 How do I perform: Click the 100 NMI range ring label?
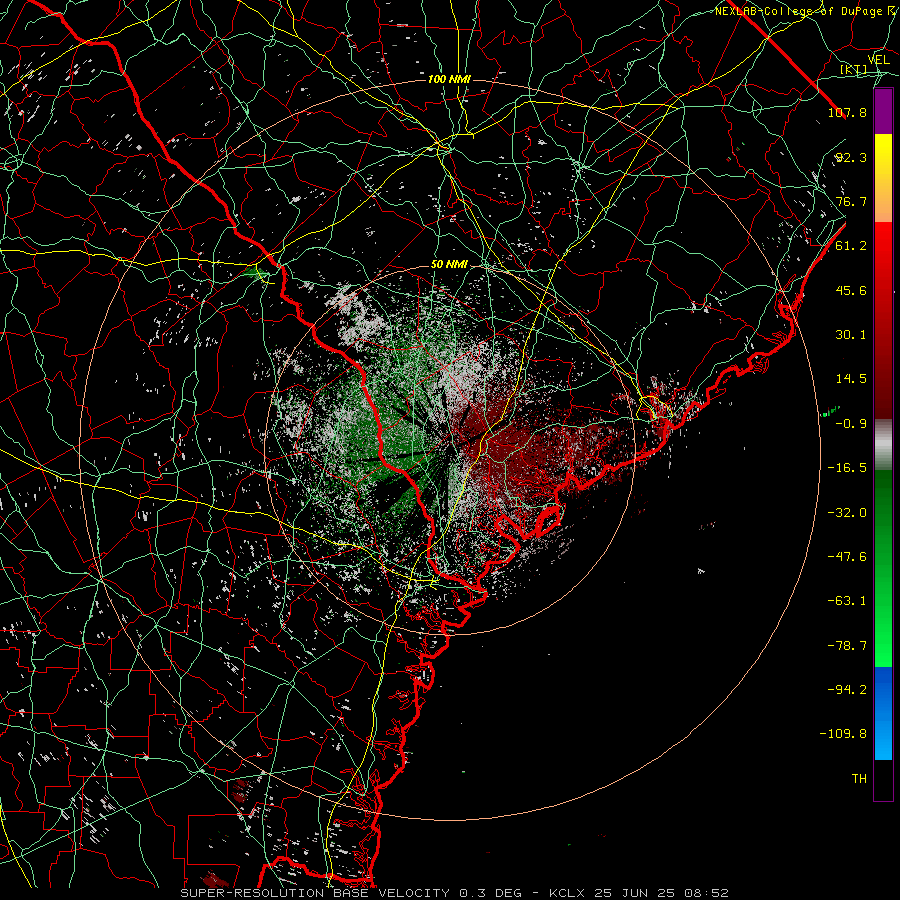[x=449, y=79]
